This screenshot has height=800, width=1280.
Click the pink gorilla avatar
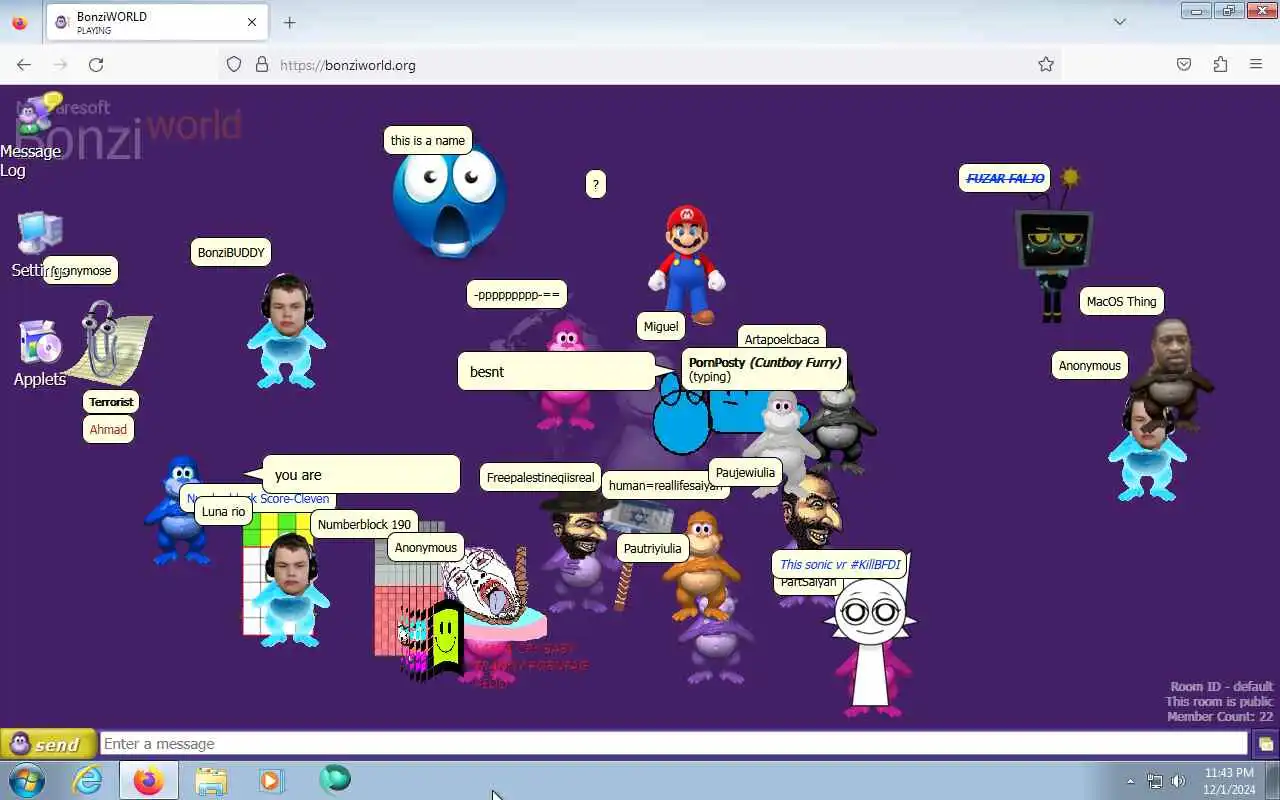coord(567,376)
